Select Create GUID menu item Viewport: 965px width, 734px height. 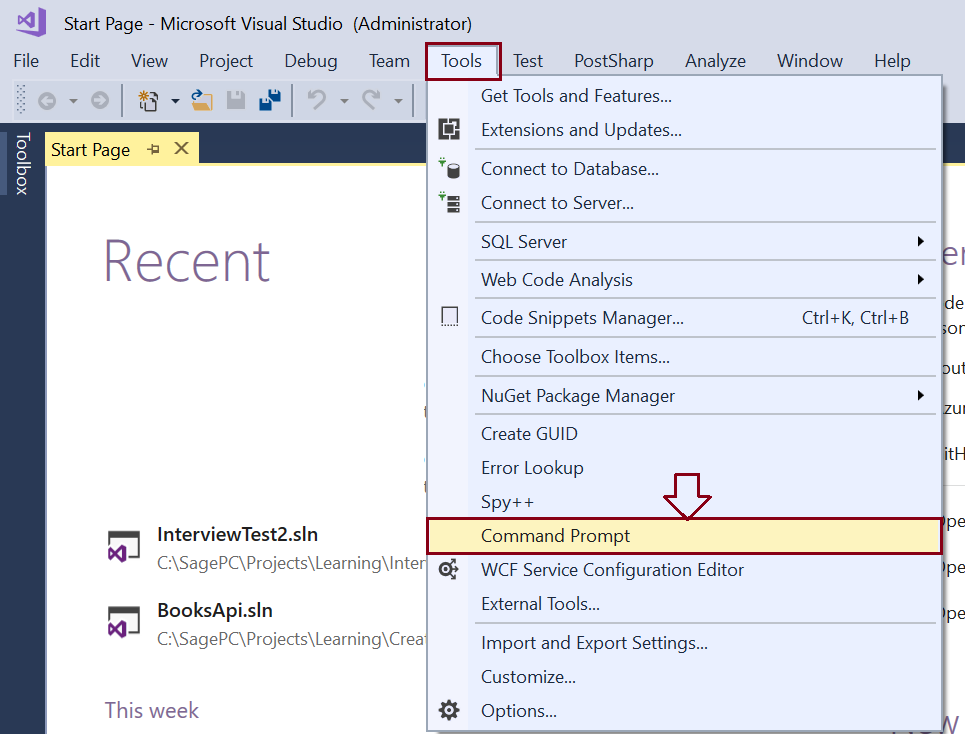[684, 433]
